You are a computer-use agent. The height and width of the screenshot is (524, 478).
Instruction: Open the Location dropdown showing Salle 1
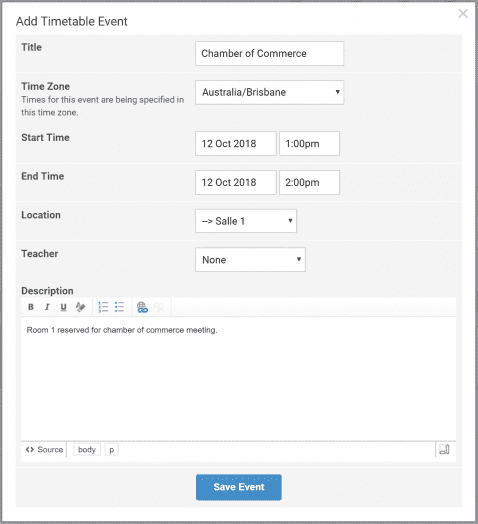tap(246, 221)
